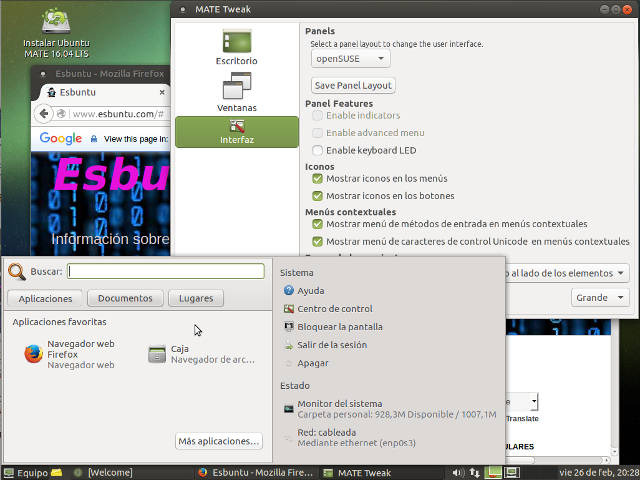Click the Translate label in Firefox
This screenshot has height=480, width=640.
pos(522,418)
